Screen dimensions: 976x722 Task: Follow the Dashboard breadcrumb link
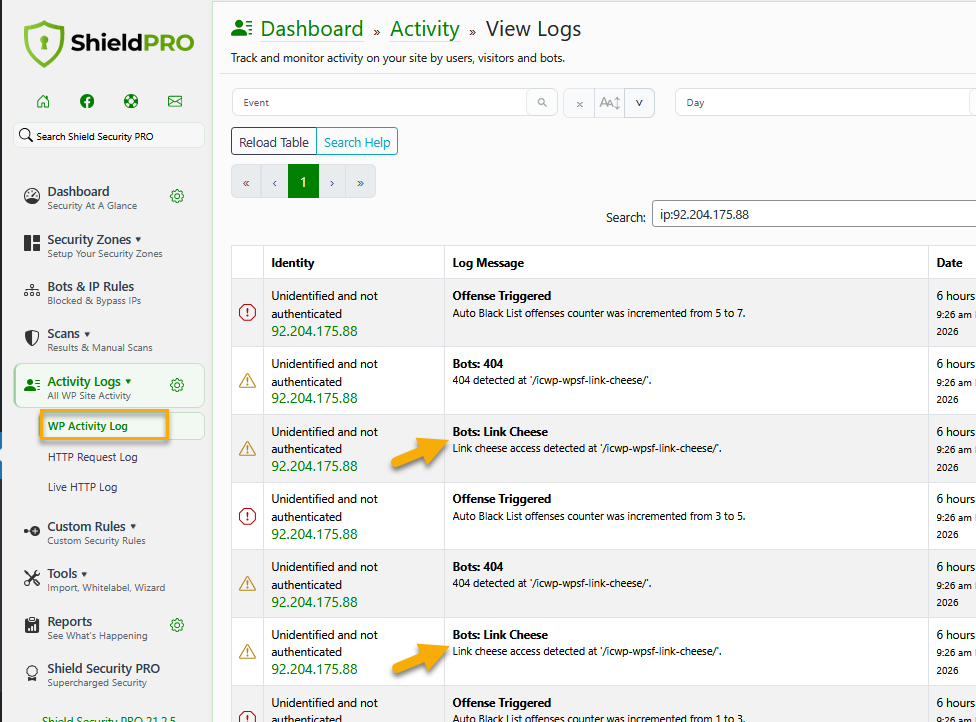[x=312, y=29]
